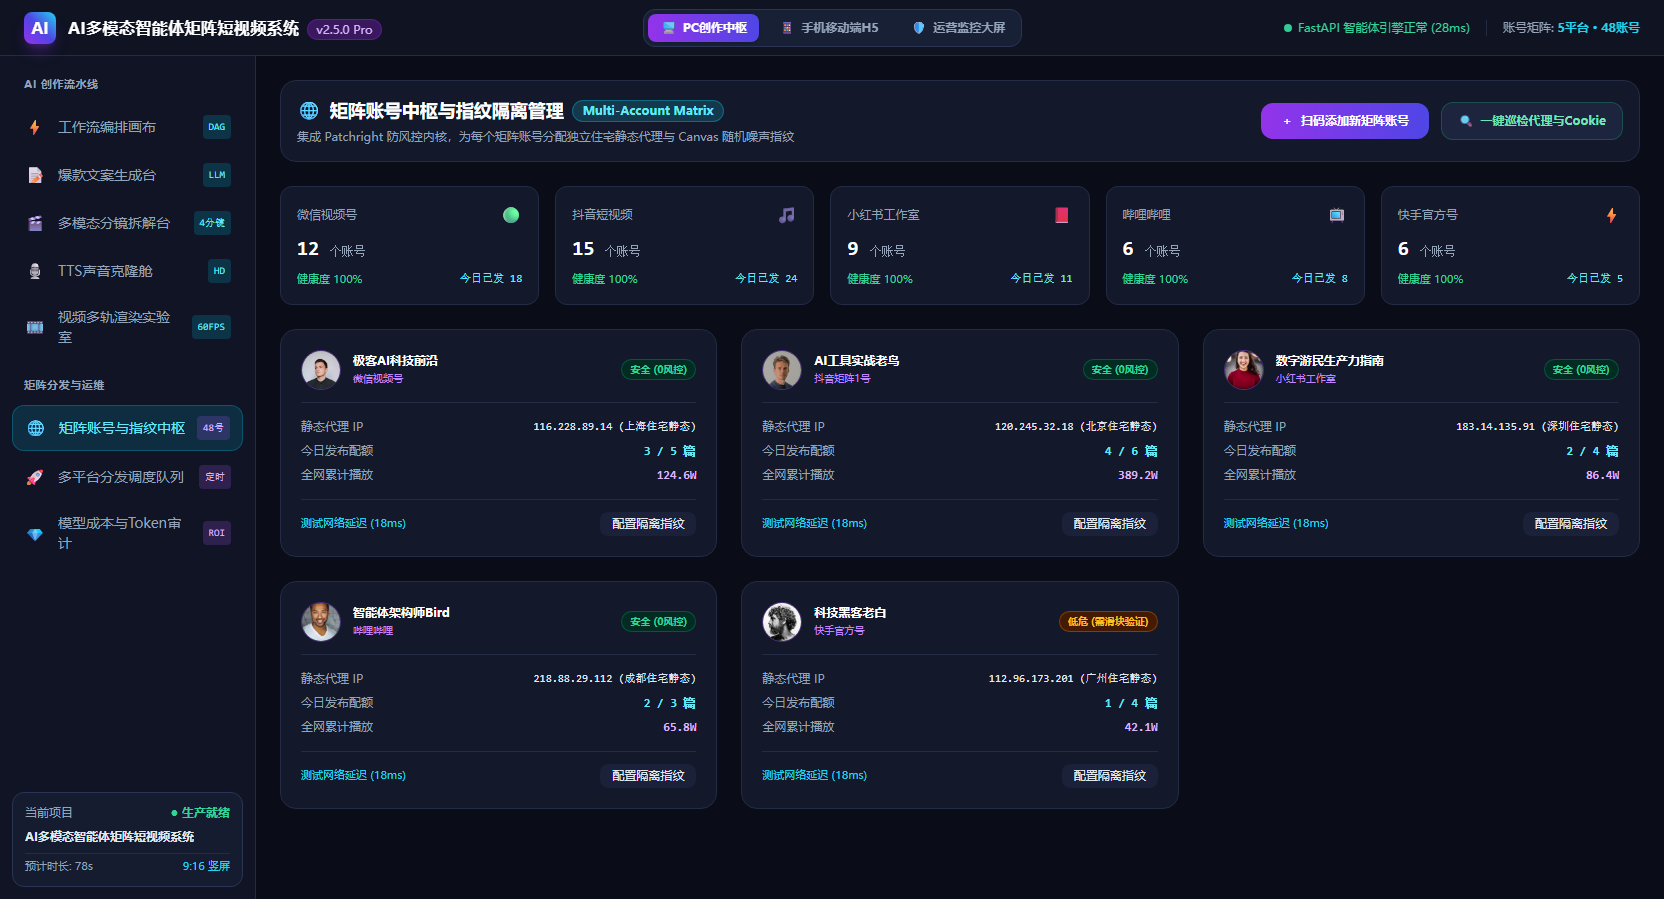This screenshot has height=899, width=1664.
Task: Configure isolation fingerprint for 智能体架构师Bird
Action: [648, 776]
